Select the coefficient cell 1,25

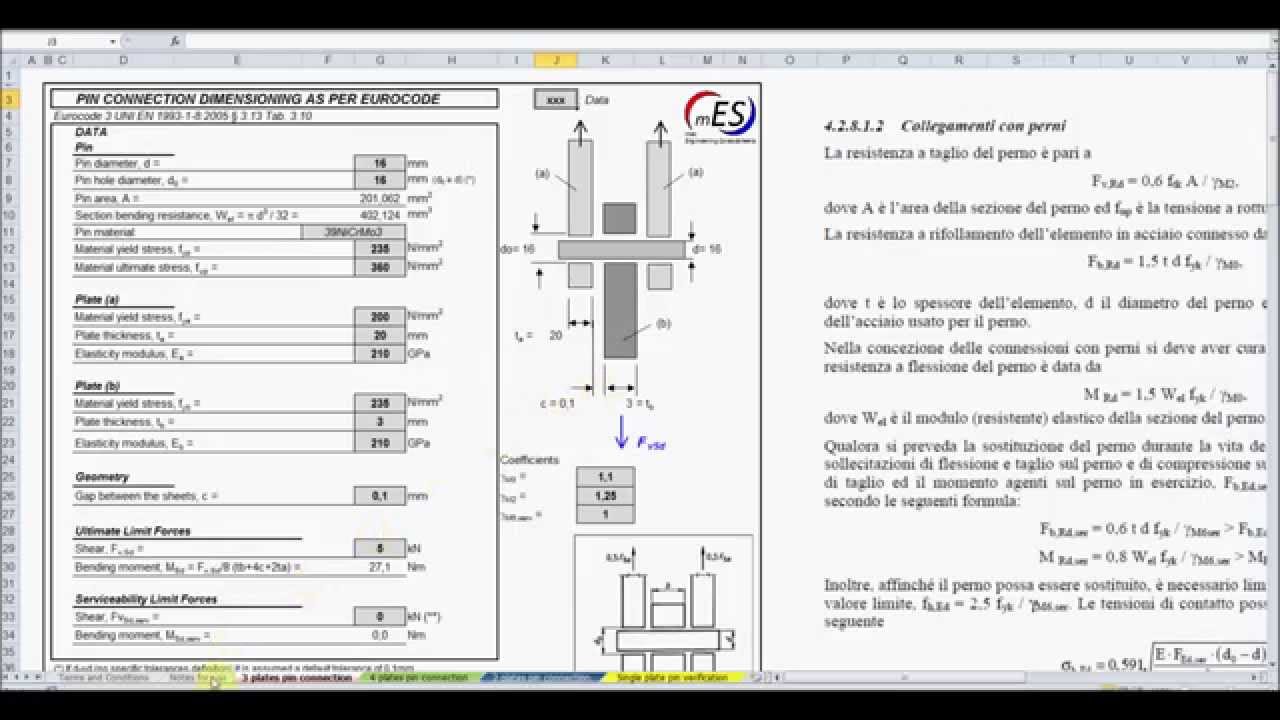[x=605, y=496]
